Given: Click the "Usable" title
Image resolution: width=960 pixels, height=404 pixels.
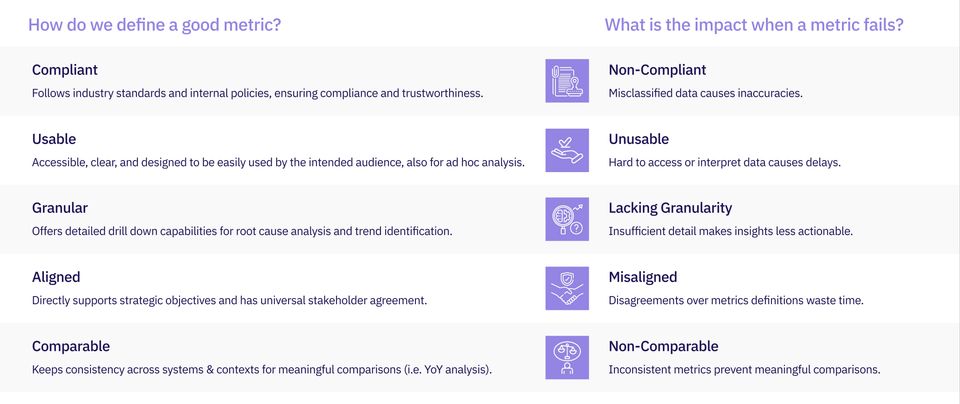Looking at the screenshot, I should coord(54,139).
